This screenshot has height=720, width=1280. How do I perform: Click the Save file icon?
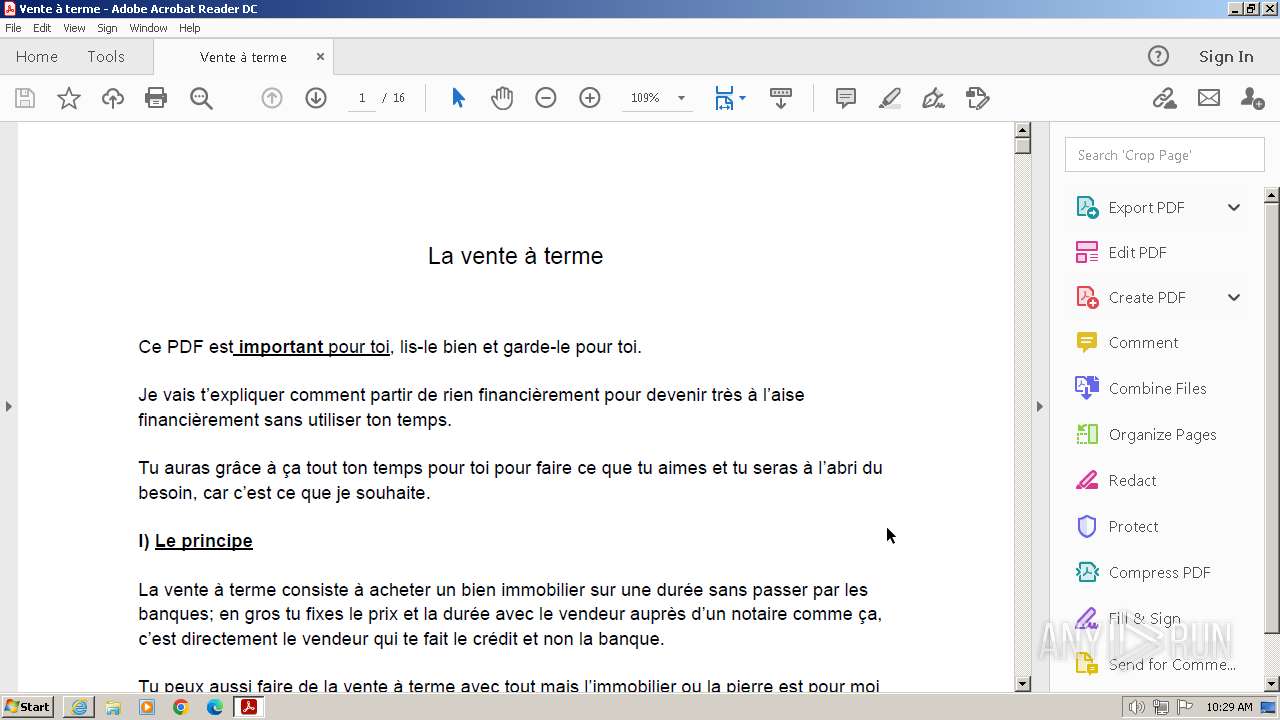25,98
